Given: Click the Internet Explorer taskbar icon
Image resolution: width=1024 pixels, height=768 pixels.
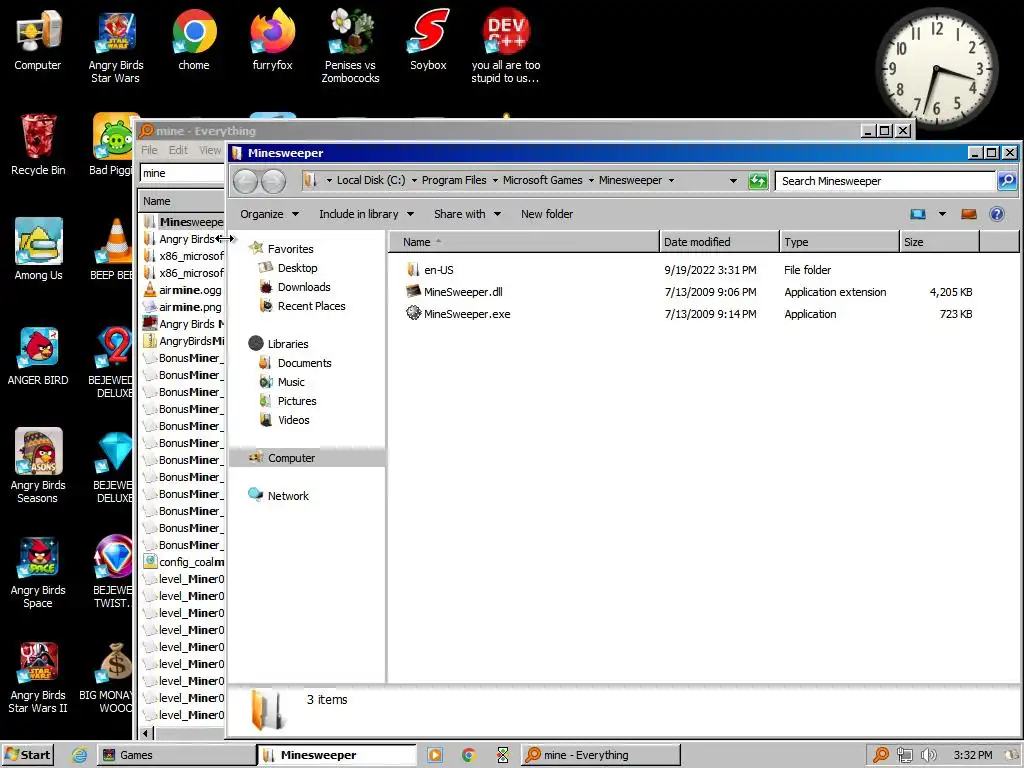Looking at the screenshot, I should coord(79,755).
